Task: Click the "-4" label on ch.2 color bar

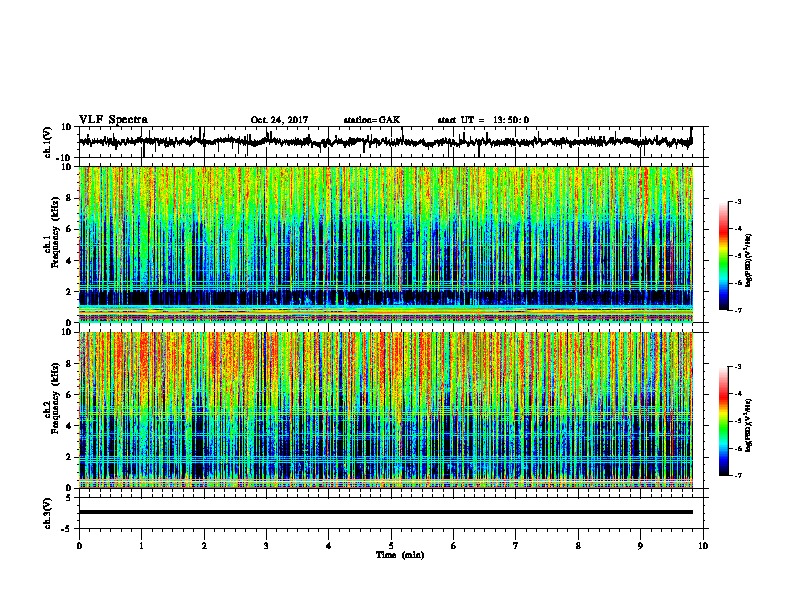Action: tap(737, 394)
